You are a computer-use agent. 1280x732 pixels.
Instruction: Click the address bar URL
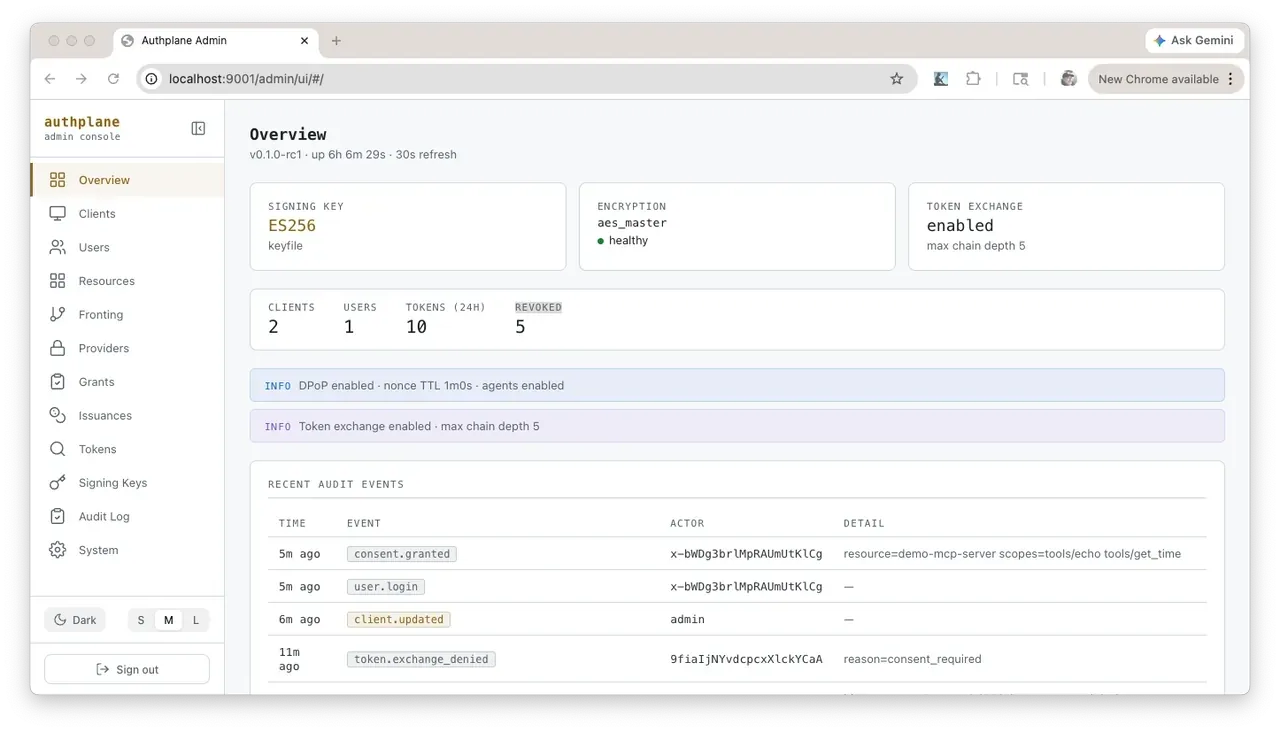click(246, 79)
